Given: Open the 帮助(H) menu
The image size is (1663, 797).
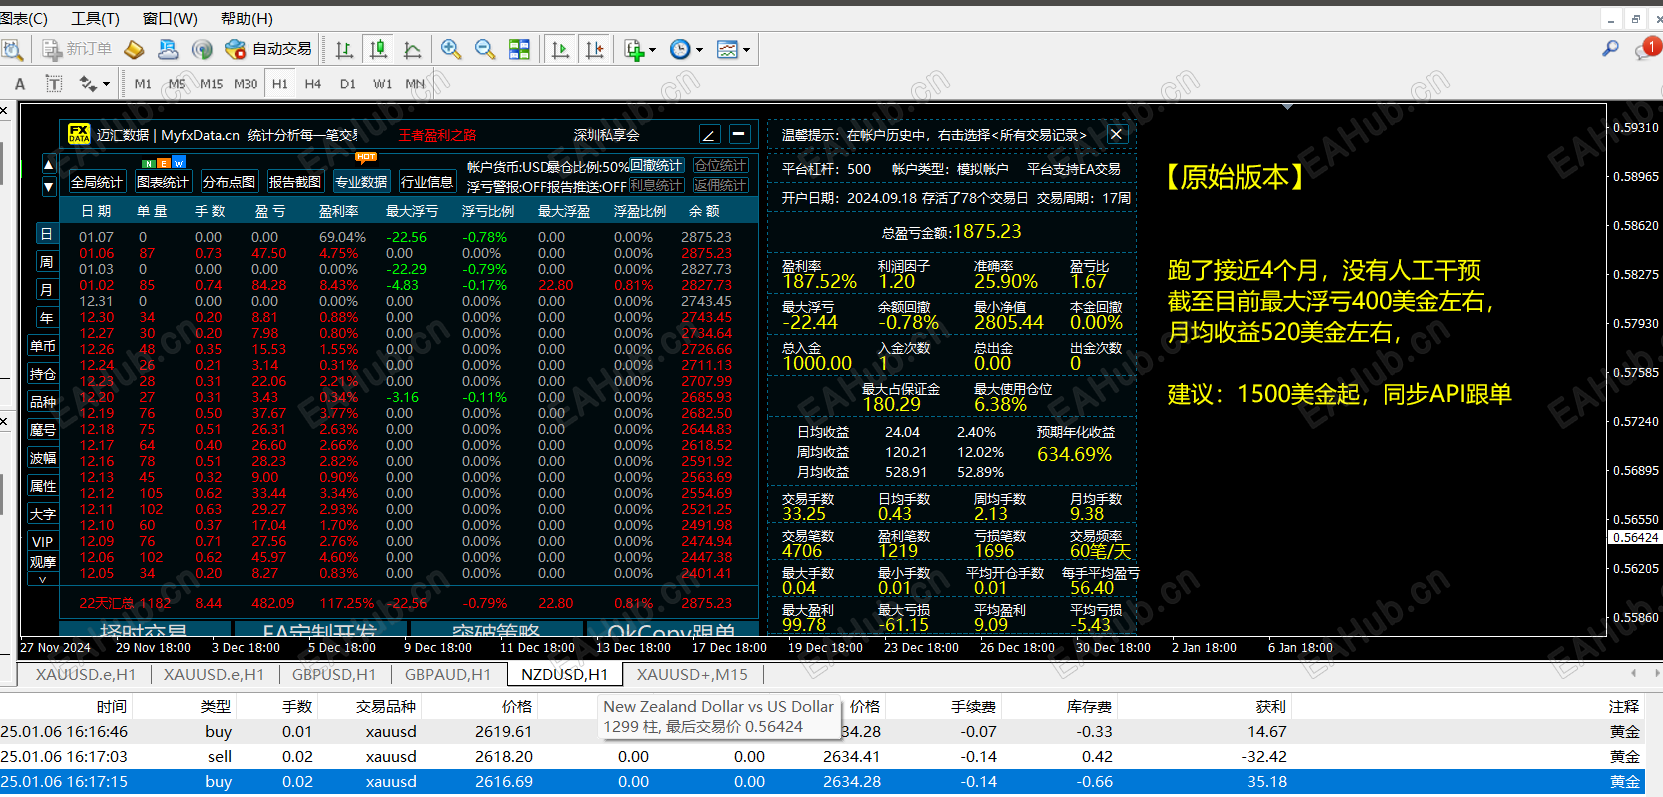Looking at the screenshot, I should pos(246,18).
